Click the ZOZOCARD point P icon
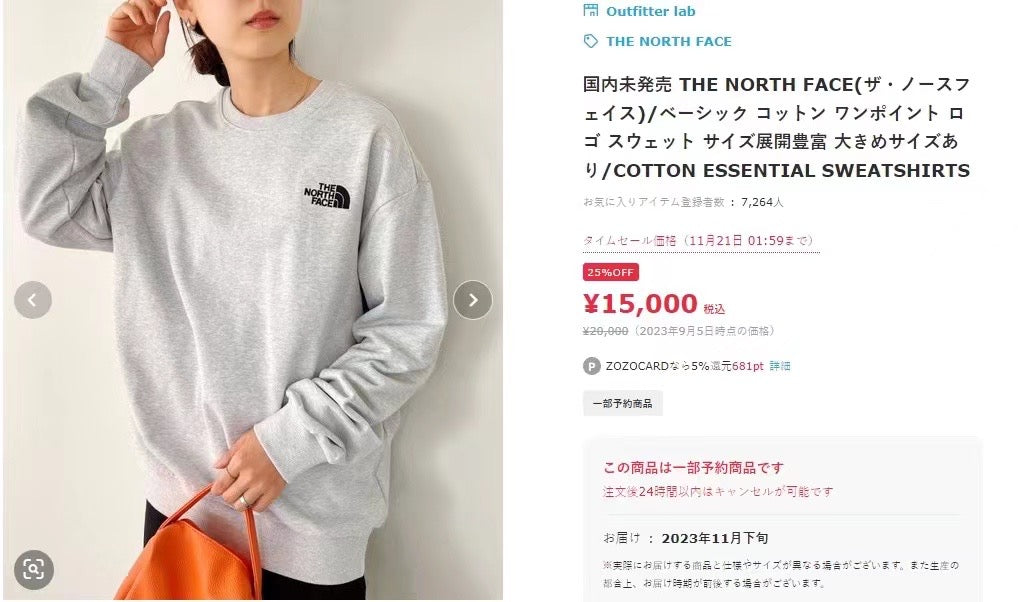 591,366
